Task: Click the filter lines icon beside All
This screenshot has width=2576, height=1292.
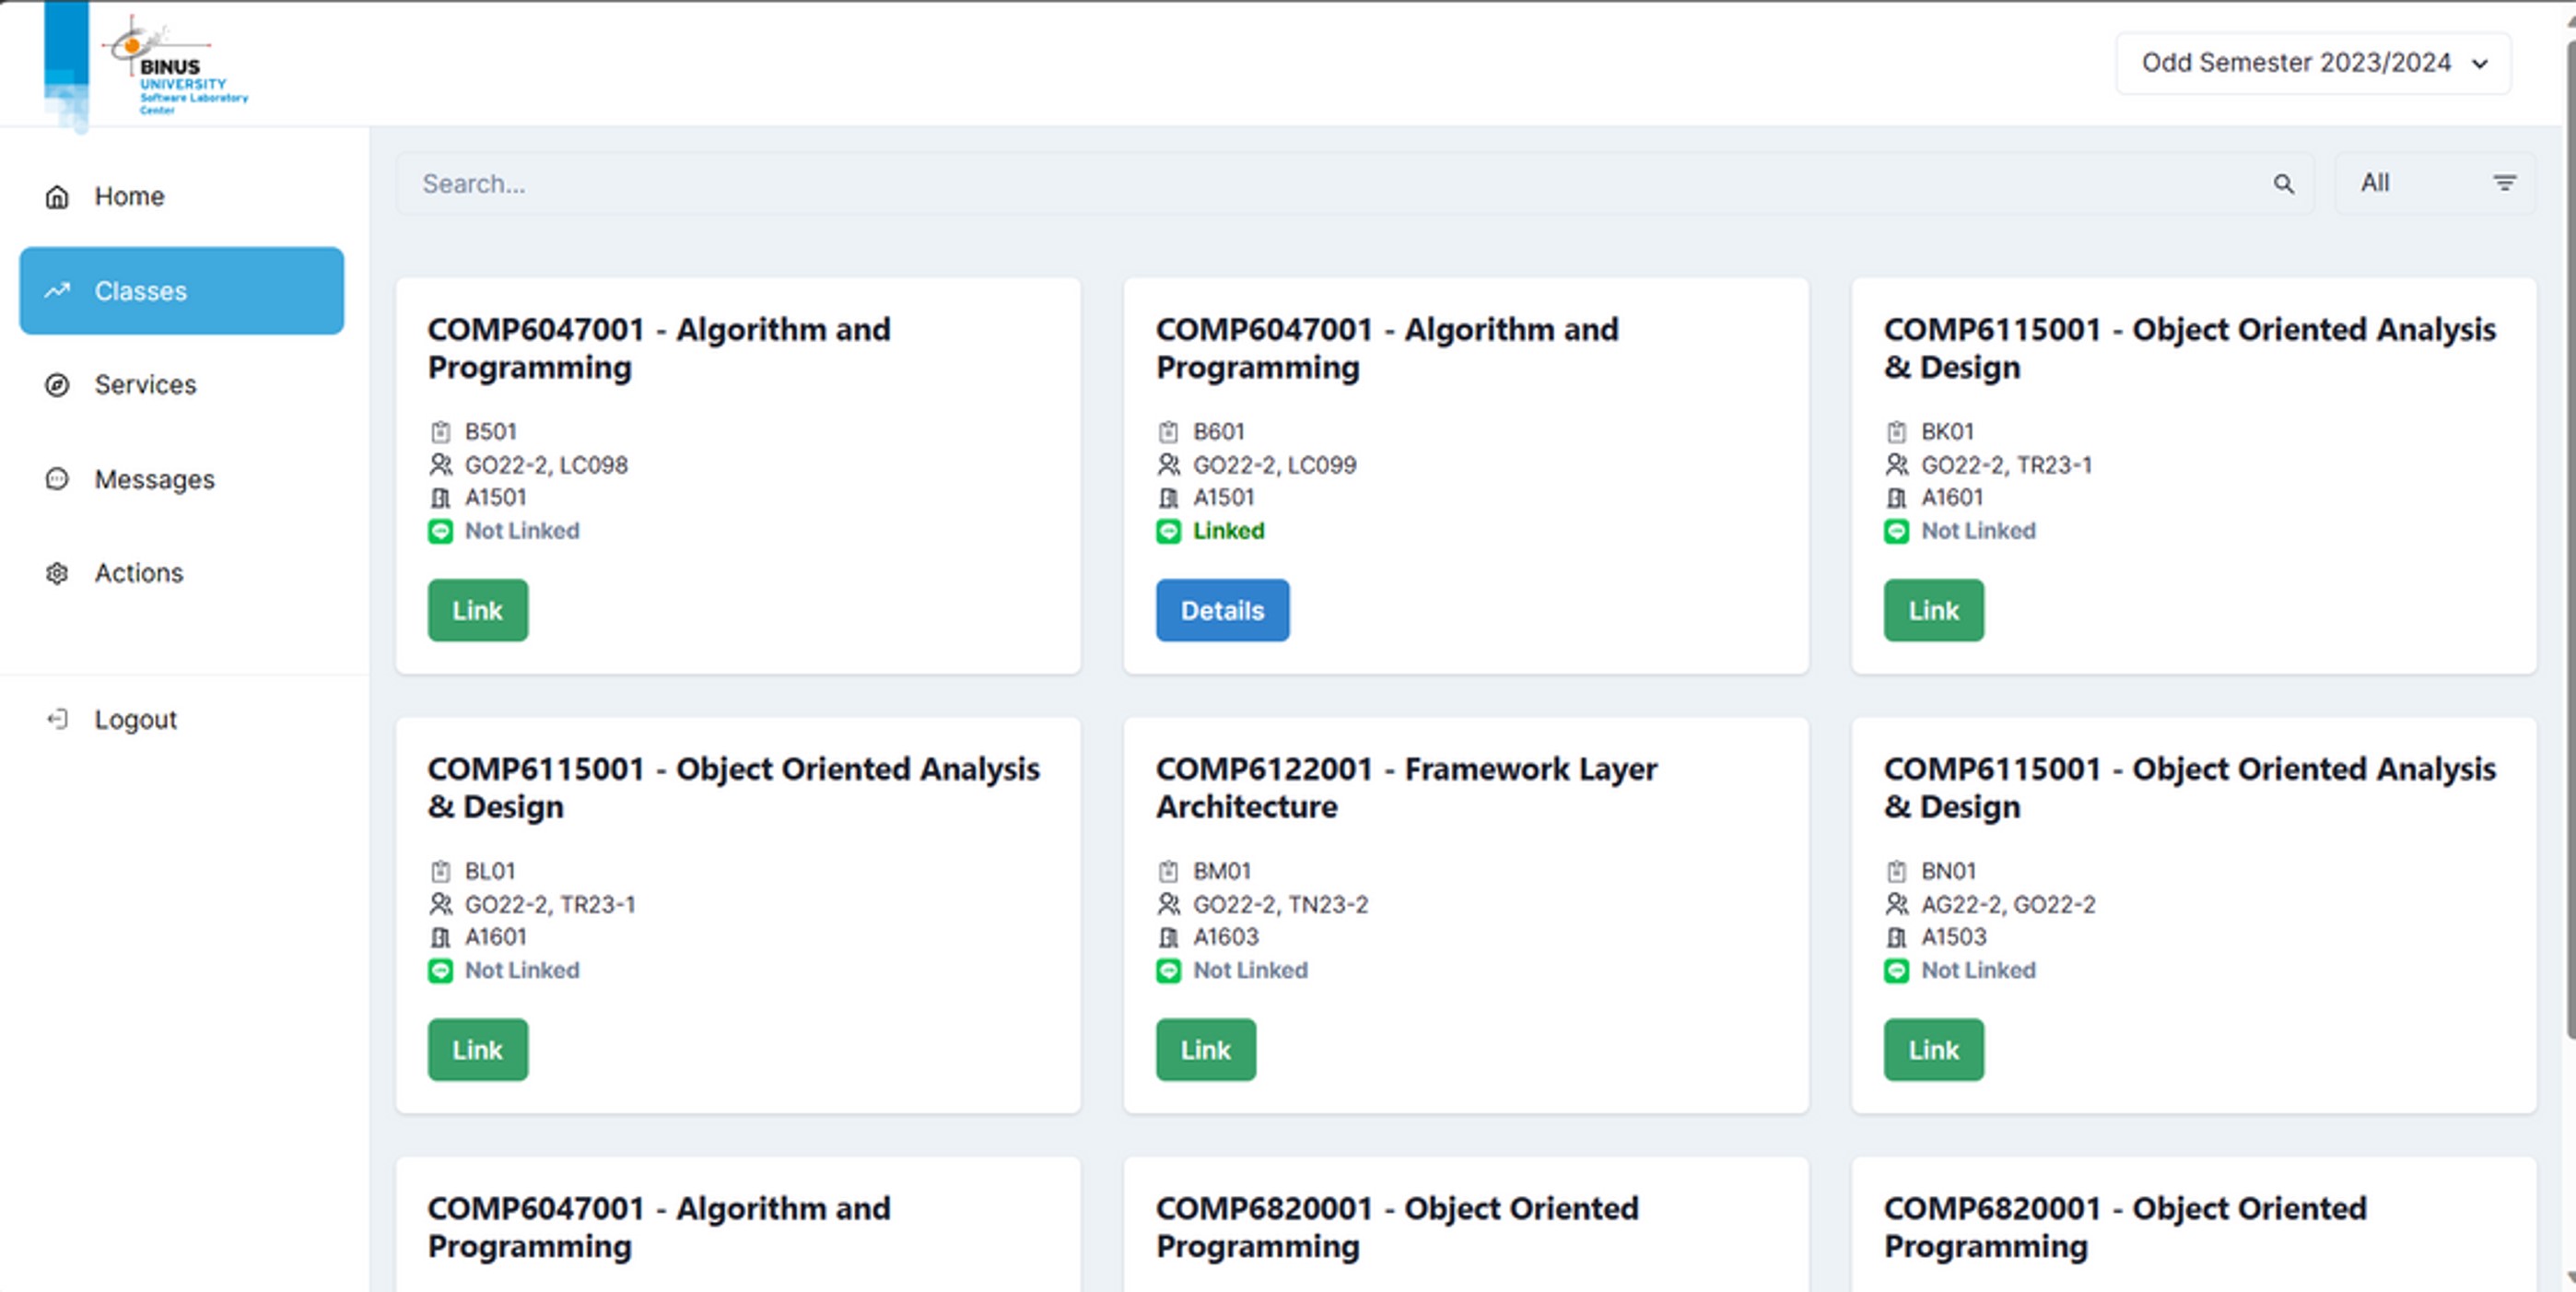Action: pos(2503,183)
